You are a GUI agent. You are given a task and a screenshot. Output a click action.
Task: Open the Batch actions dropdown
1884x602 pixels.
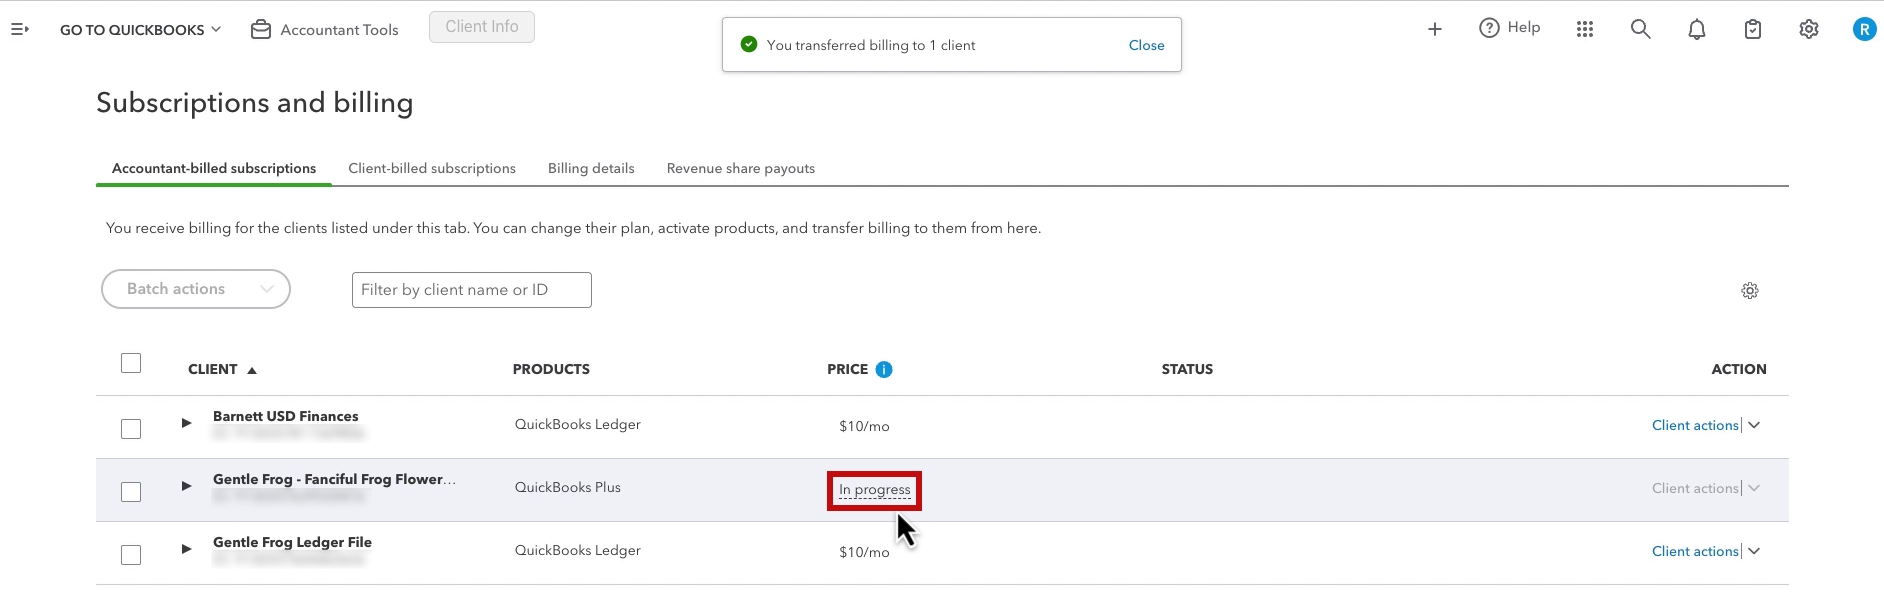[x=196, y=289]
